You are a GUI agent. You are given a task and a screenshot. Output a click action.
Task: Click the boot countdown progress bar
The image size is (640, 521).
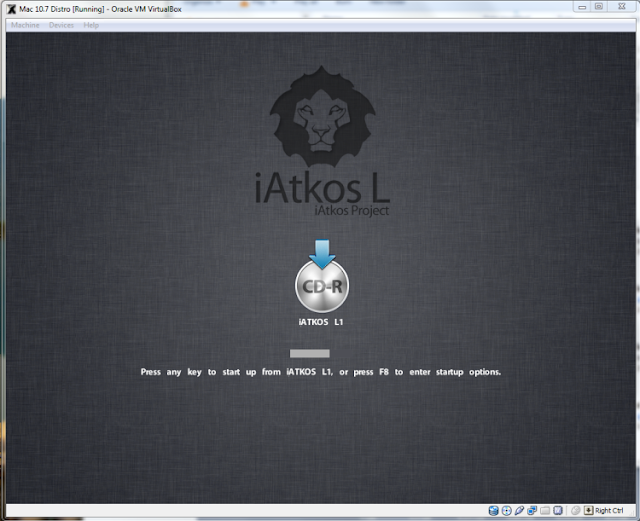pos(309,354)
